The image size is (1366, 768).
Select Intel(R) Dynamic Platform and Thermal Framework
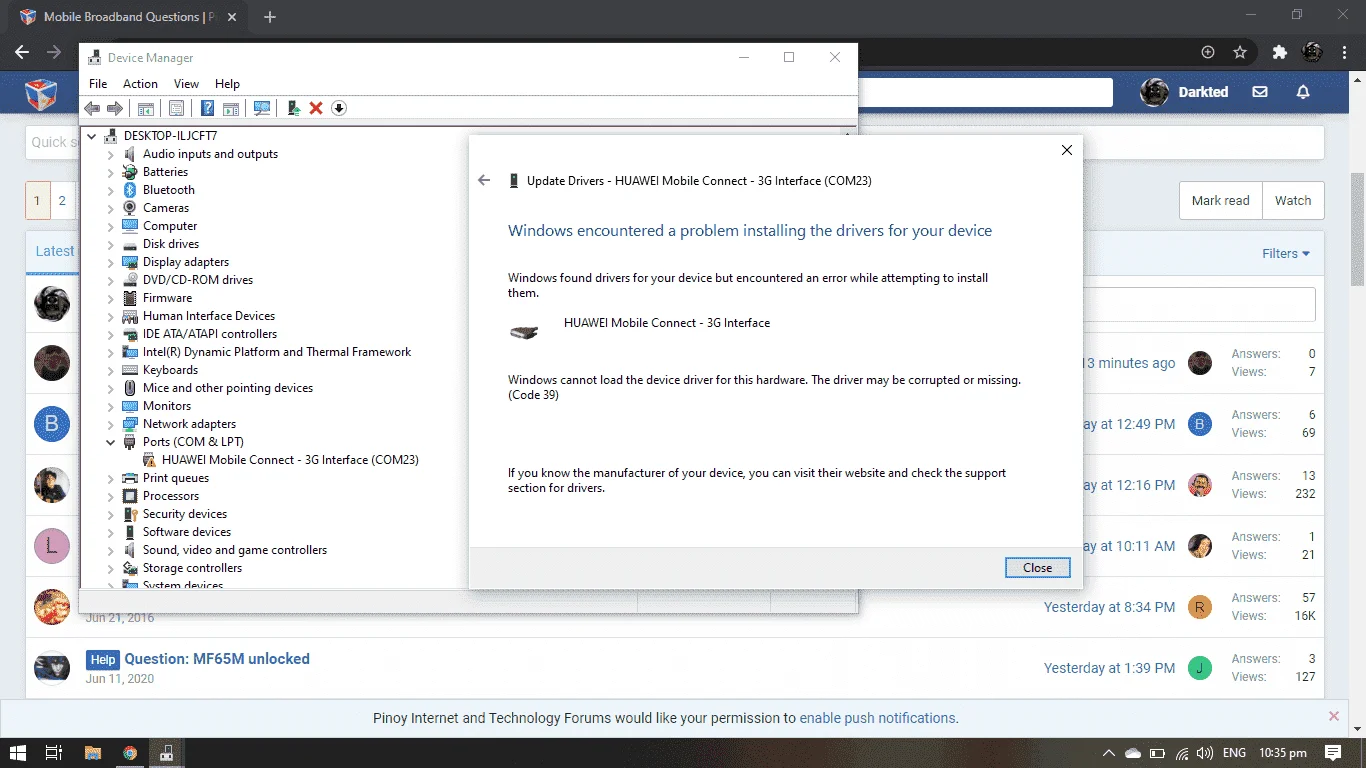click(277, 352)
